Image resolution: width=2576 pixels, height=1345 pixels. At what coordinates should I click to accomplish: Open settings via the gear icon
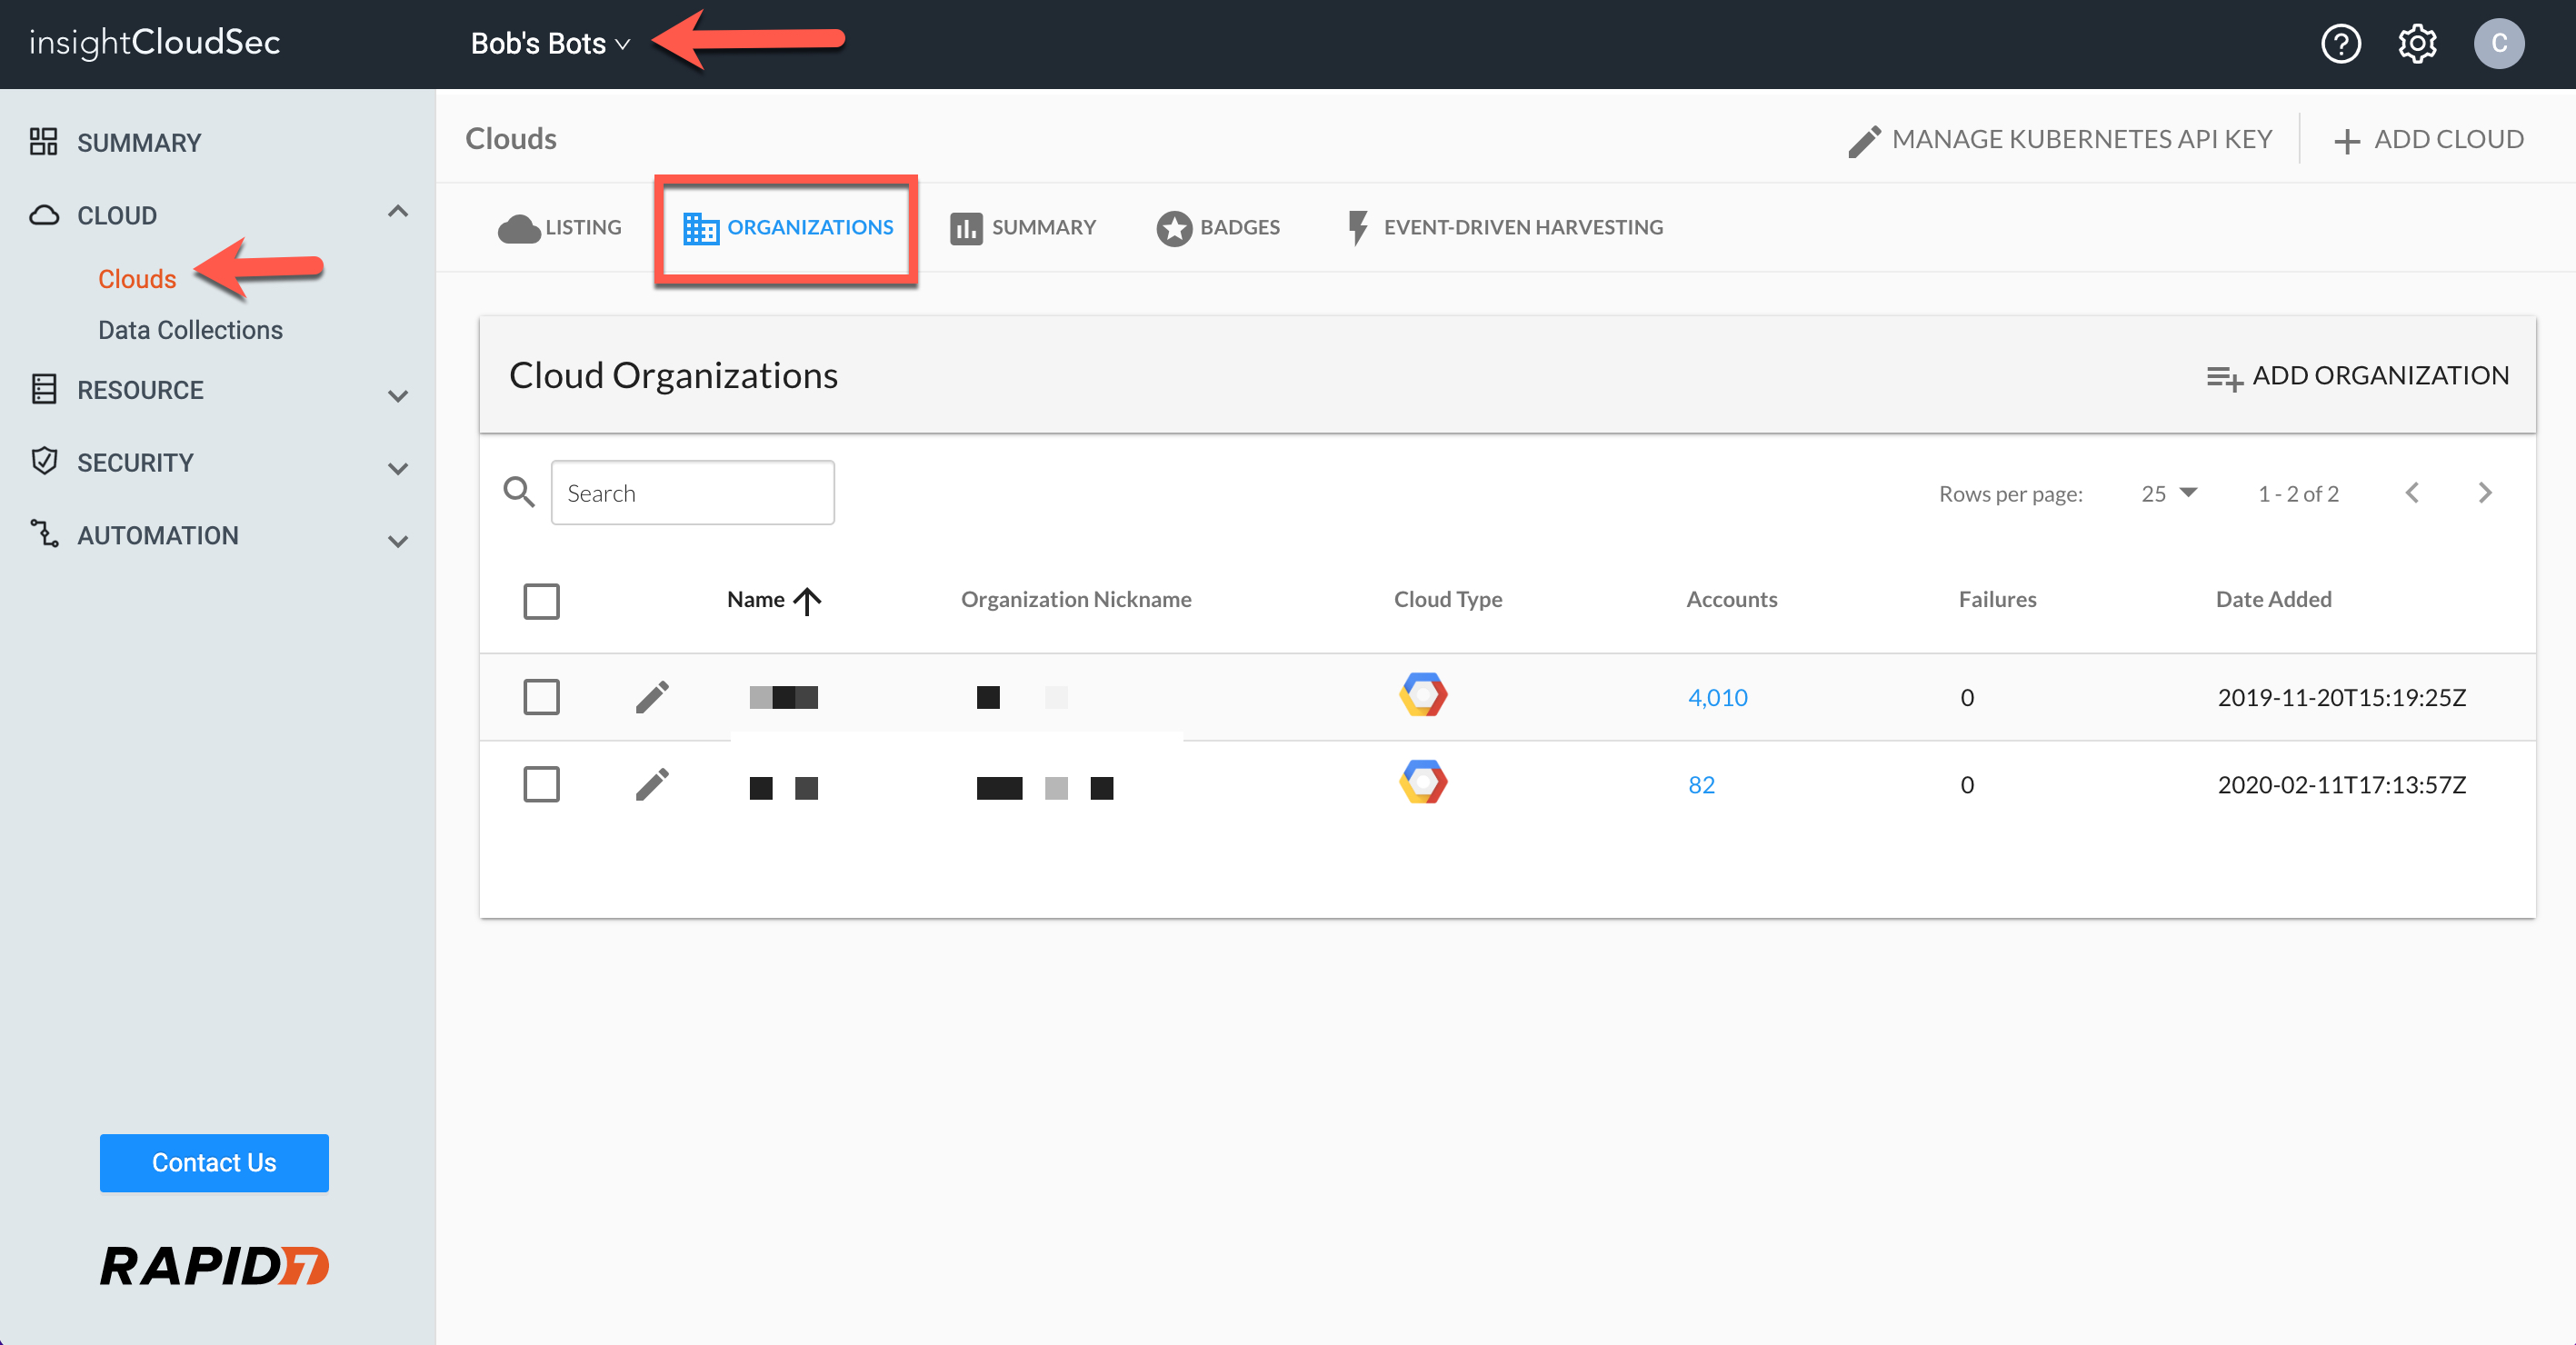(2417, 43)
